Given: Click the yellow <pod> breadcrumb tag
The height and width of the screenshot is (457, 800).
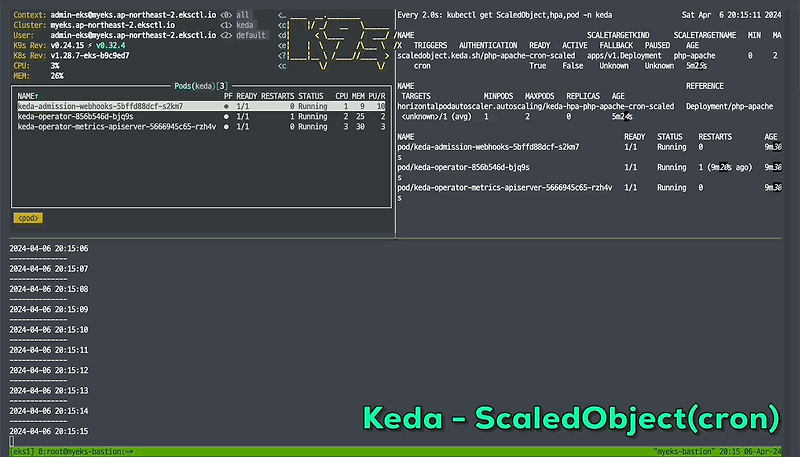Looking at the screenshot, I should click(28, 218).
